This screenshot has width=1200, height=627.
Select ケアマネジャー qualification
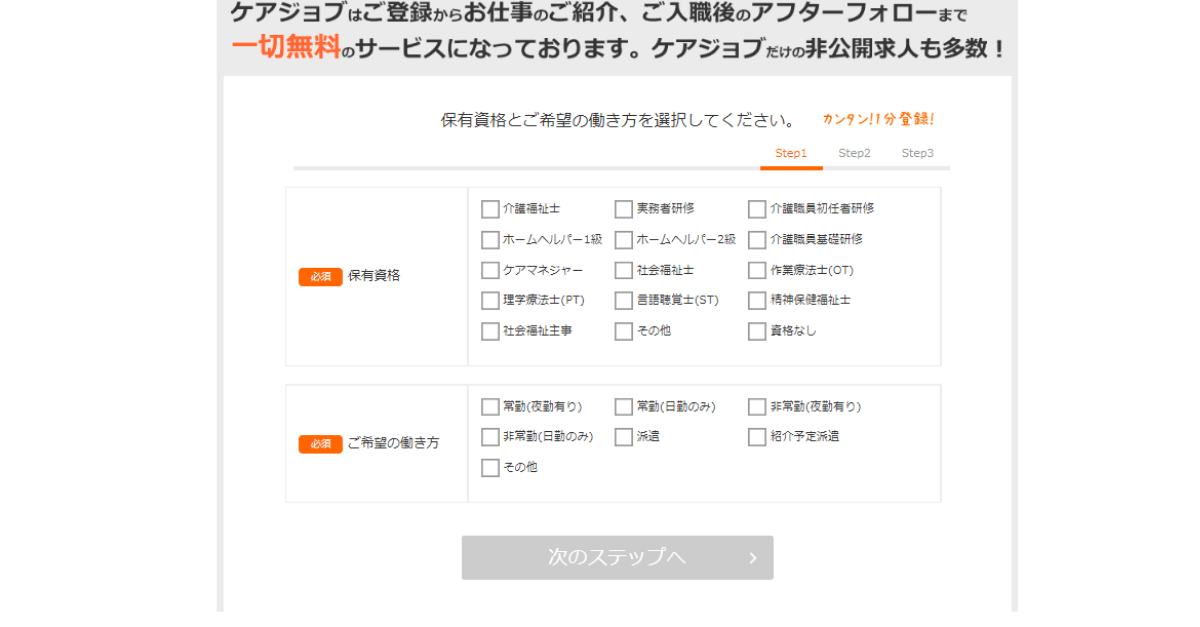[490, 270]
